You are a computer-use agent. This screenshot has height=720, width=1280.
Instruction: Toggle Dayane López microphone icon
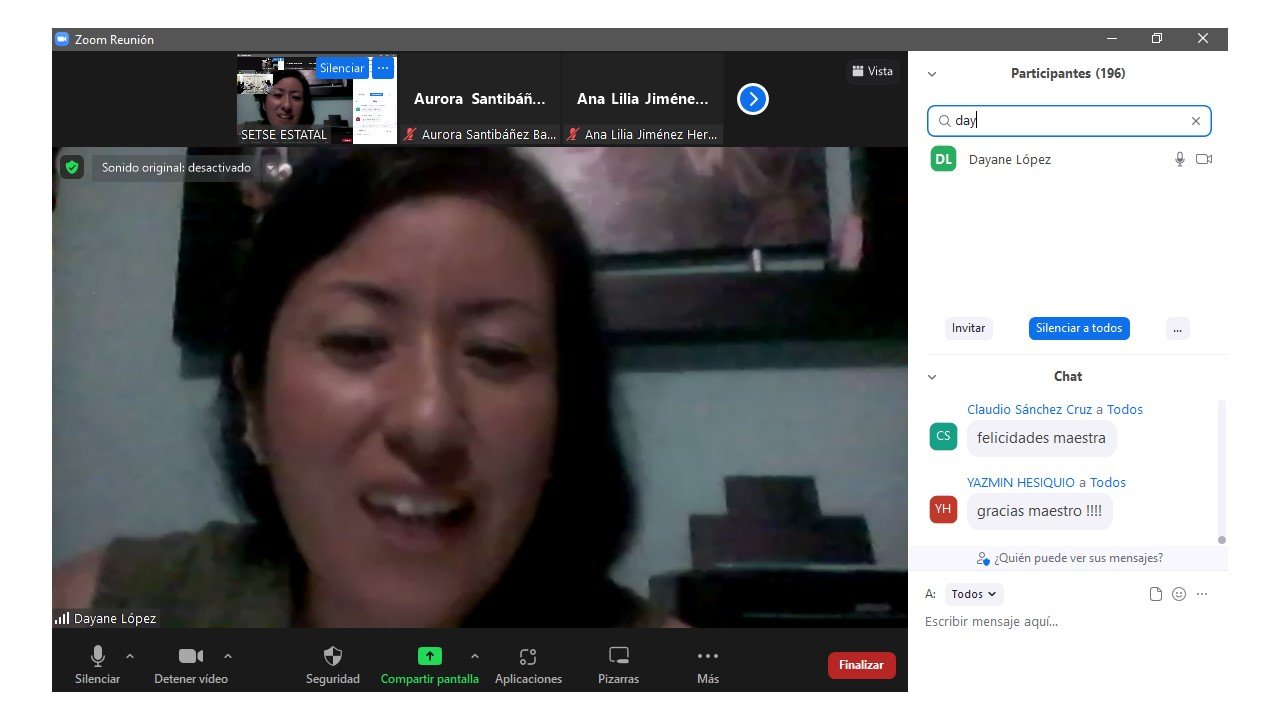(x=1180, y=159)
